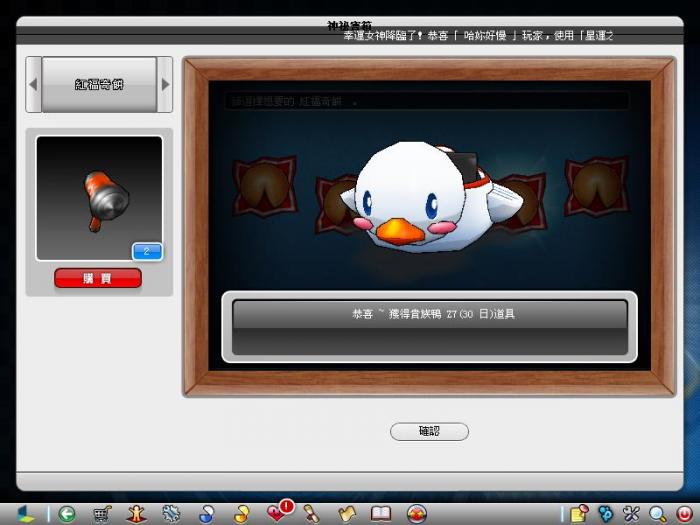
Task: Click the red power button icon
Action: click(685, 514)
